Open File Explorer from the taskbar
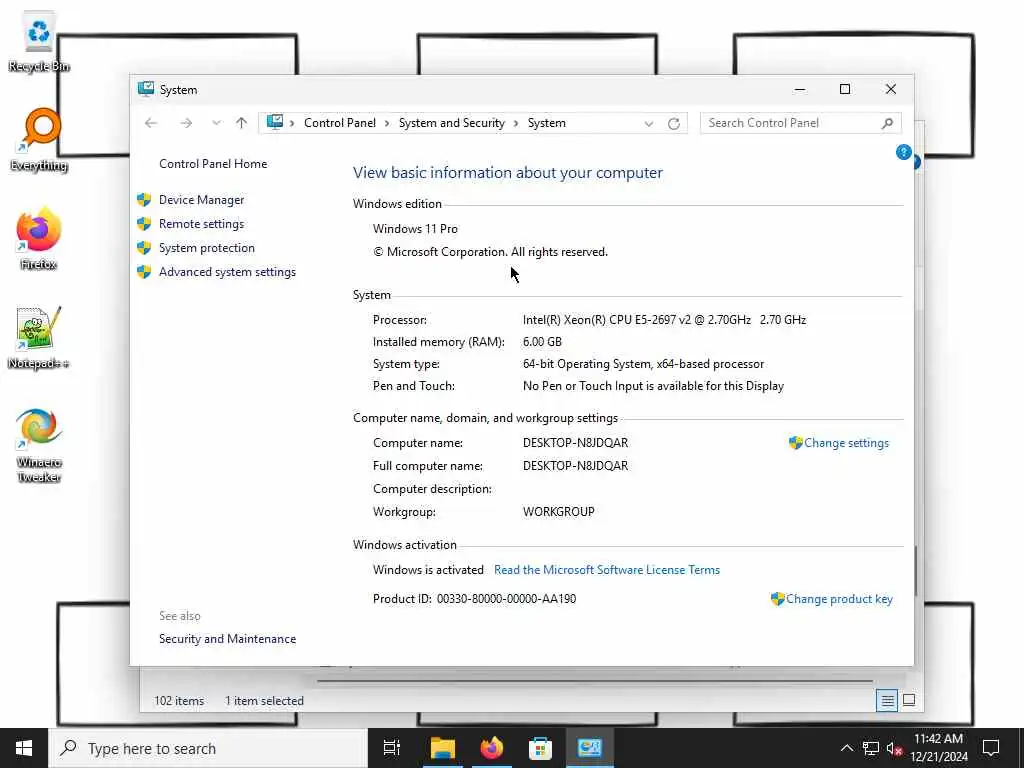 pyautogui.click(x=443, y=748)
